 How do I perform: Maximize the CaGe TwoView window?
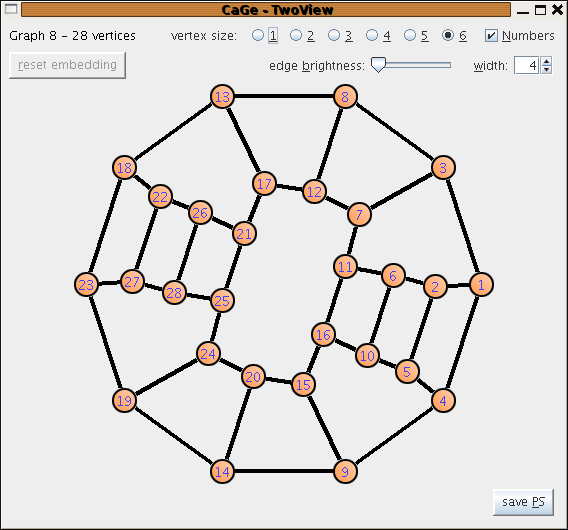tap(540, 10)
